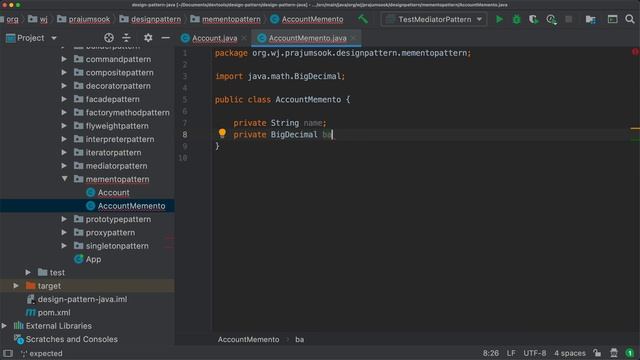Toggle file read-only lock icon
640x360 pixels.
(598, 353)
